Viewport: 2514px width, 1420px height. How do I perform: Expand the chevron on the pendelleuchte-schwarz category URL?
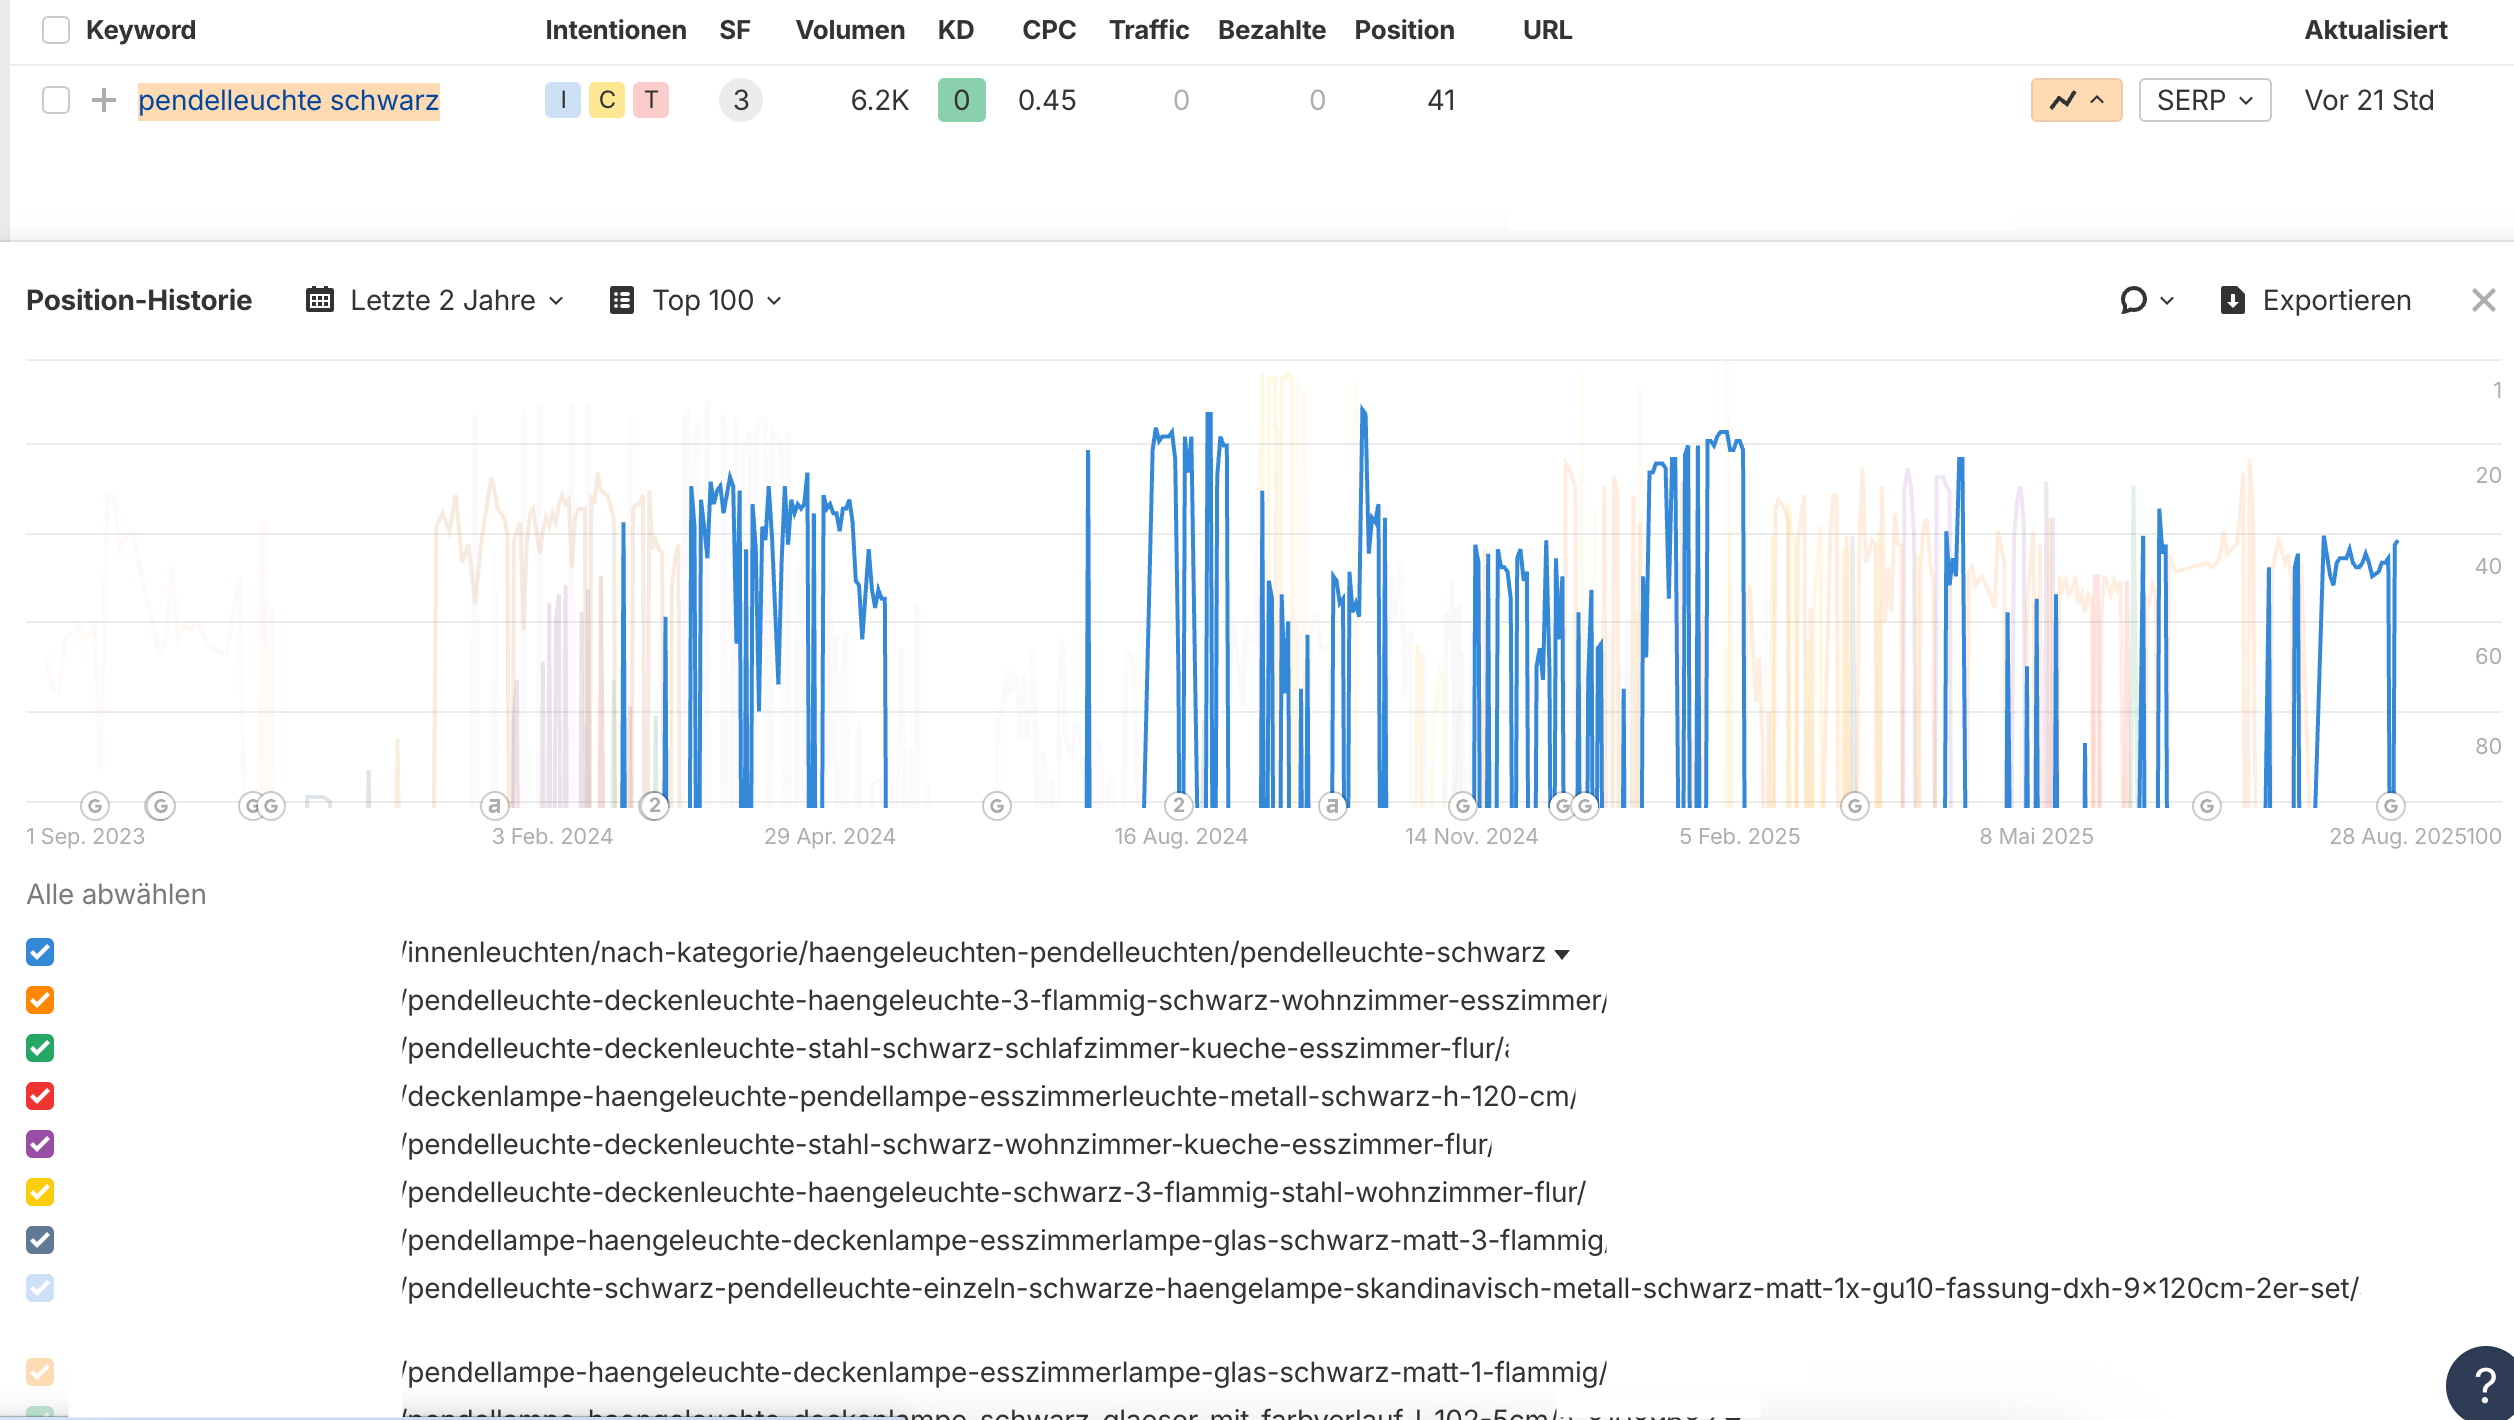coord(1563,952)
